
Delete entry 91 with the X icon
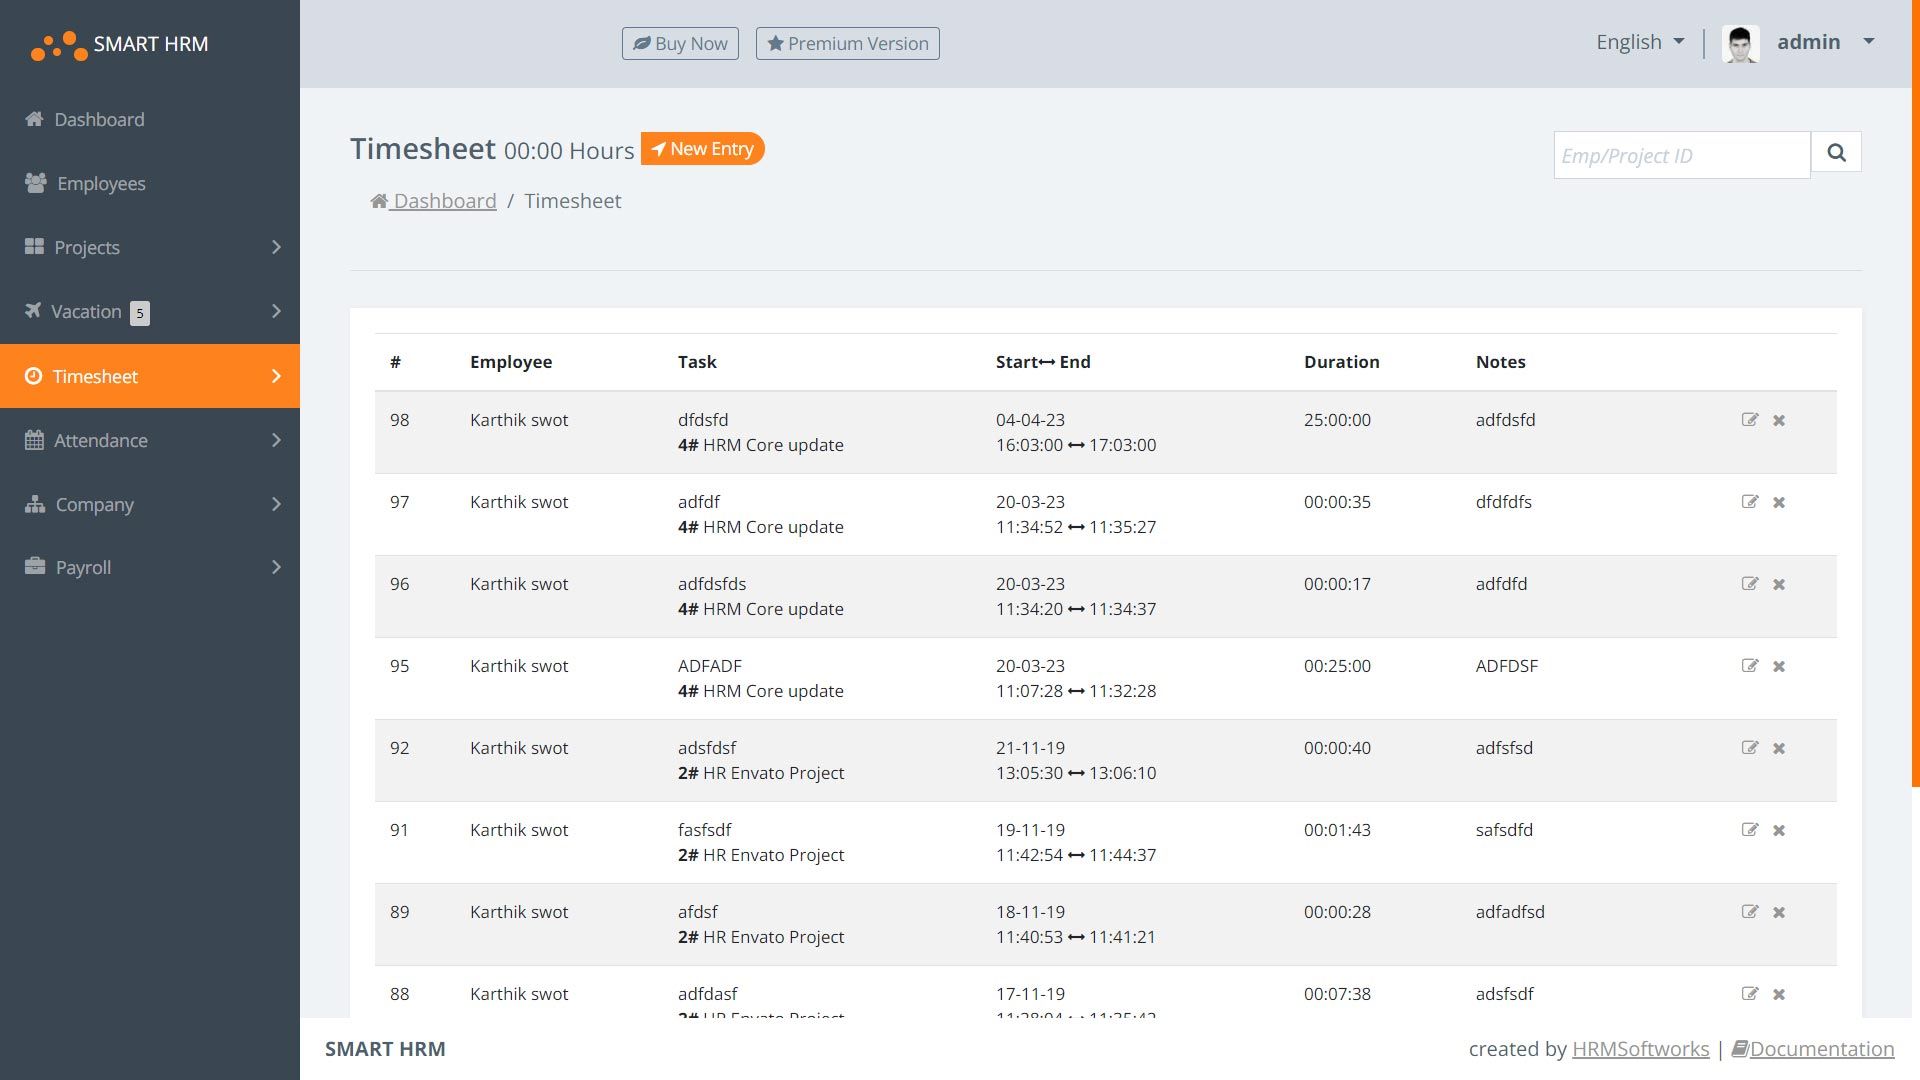tap(1779, 830)
